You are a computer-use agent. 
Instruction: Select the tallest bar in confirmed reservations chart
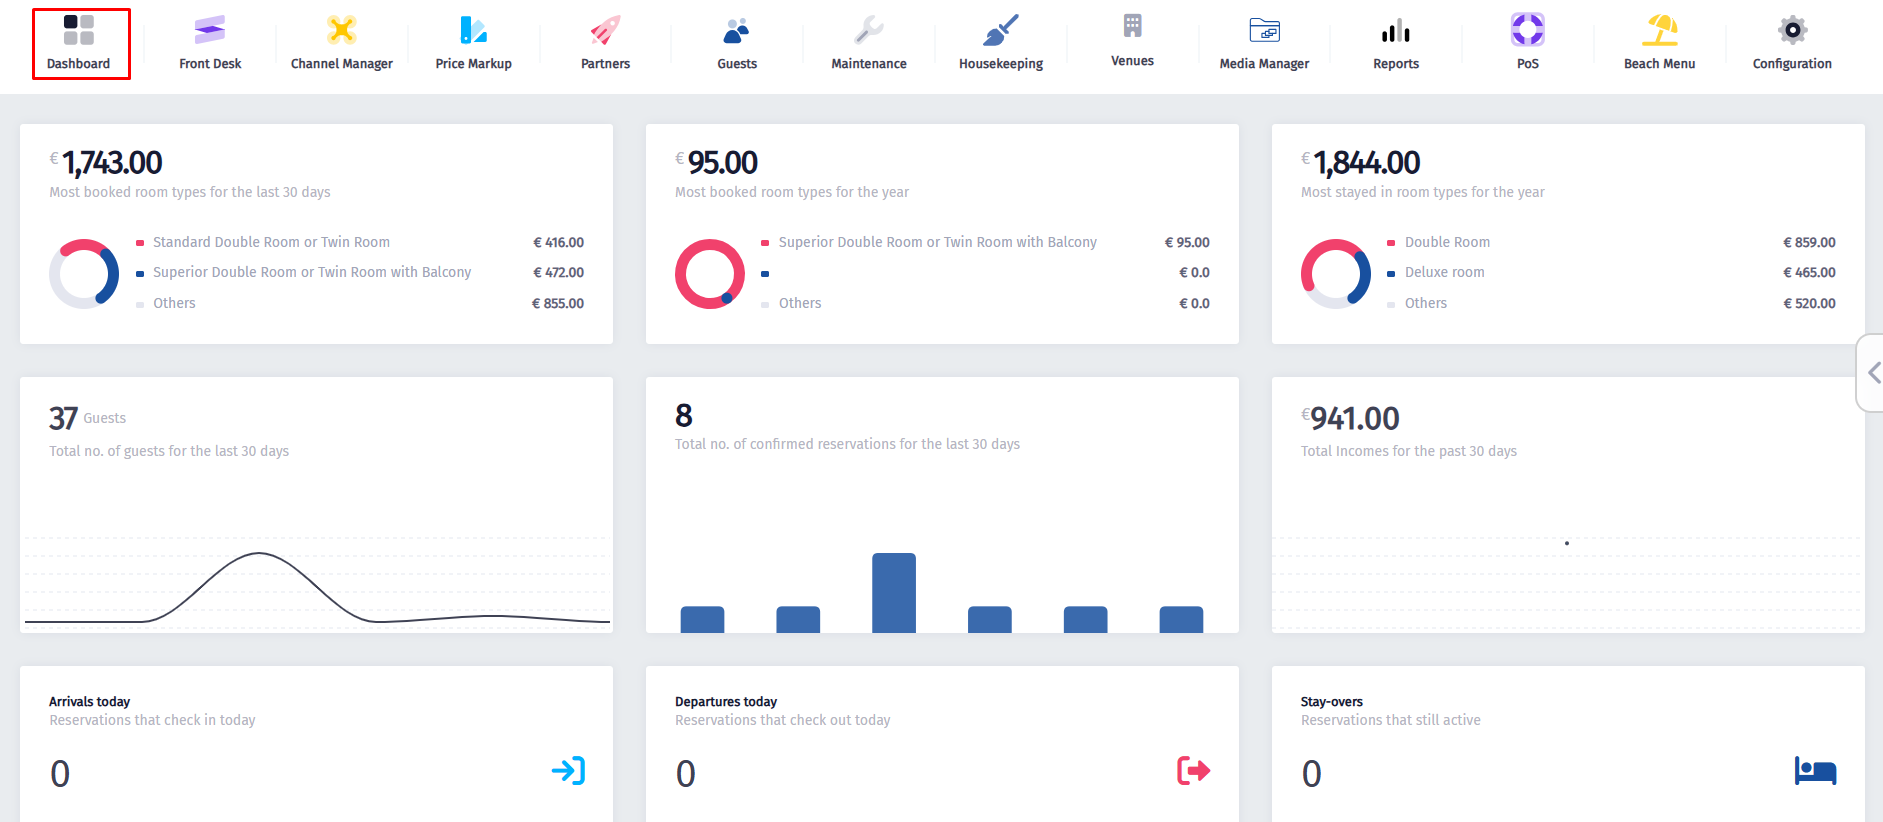[894, 593]
